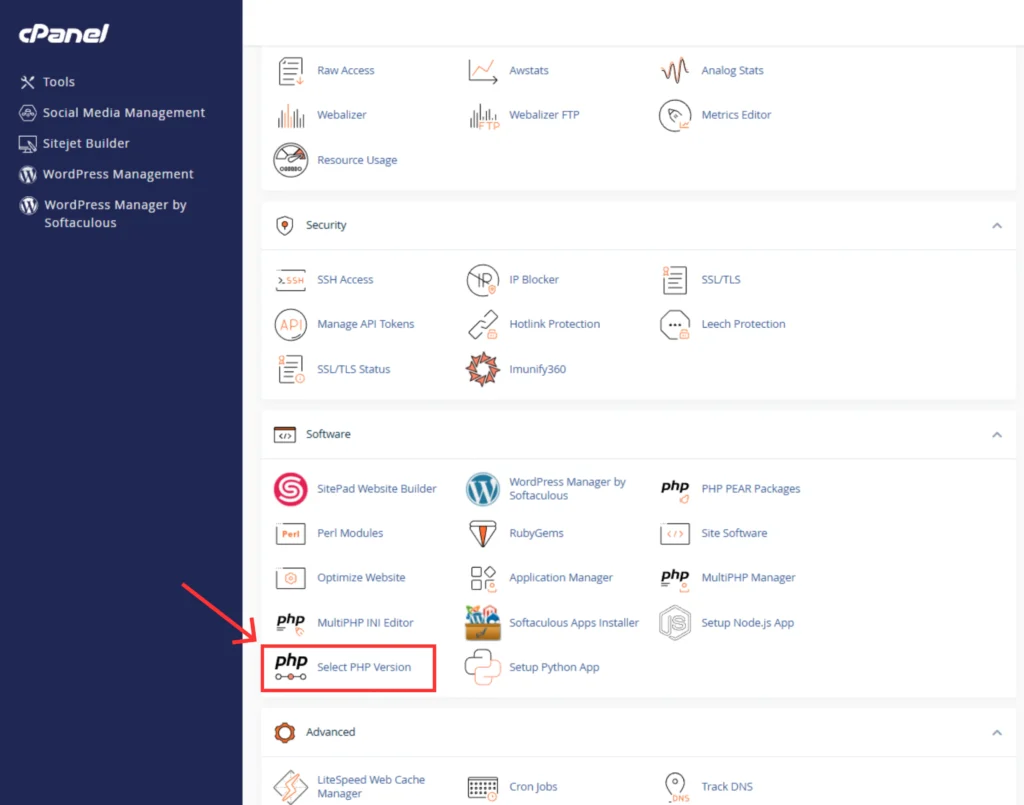Open Sitejet Builder in the sidebar
Image resolution: width=1024 pixels, height=805 pixels.
tap(74, 143)
